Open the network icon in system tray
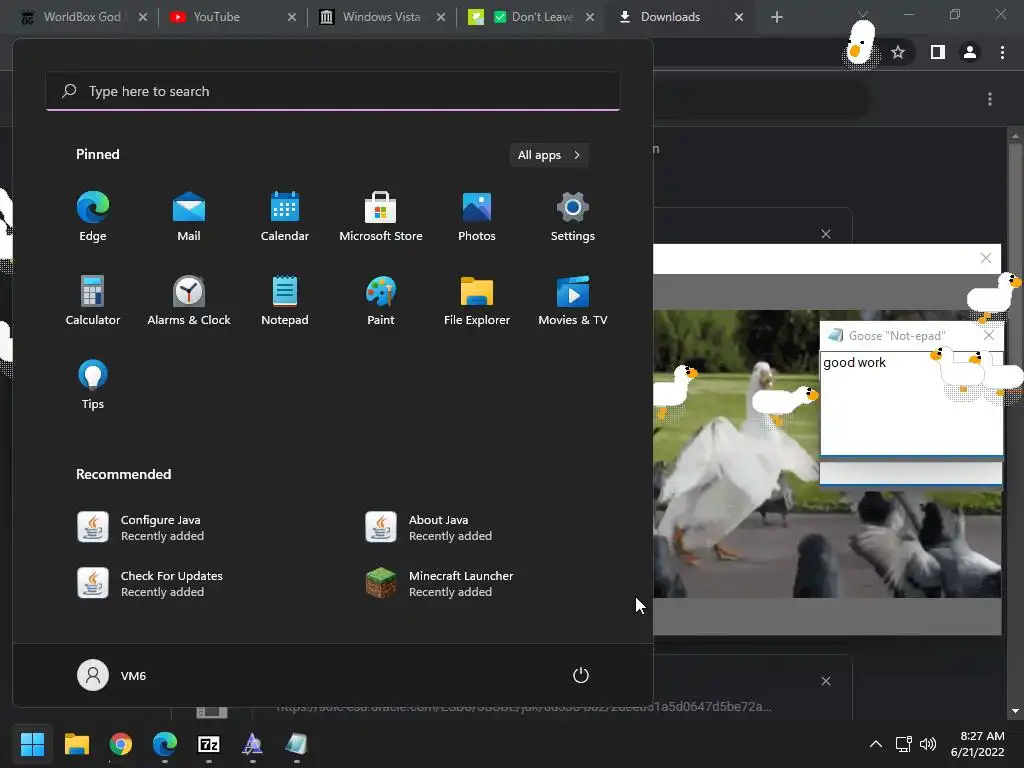Viewport: 1024px width, 768px height. click(904, 744)
